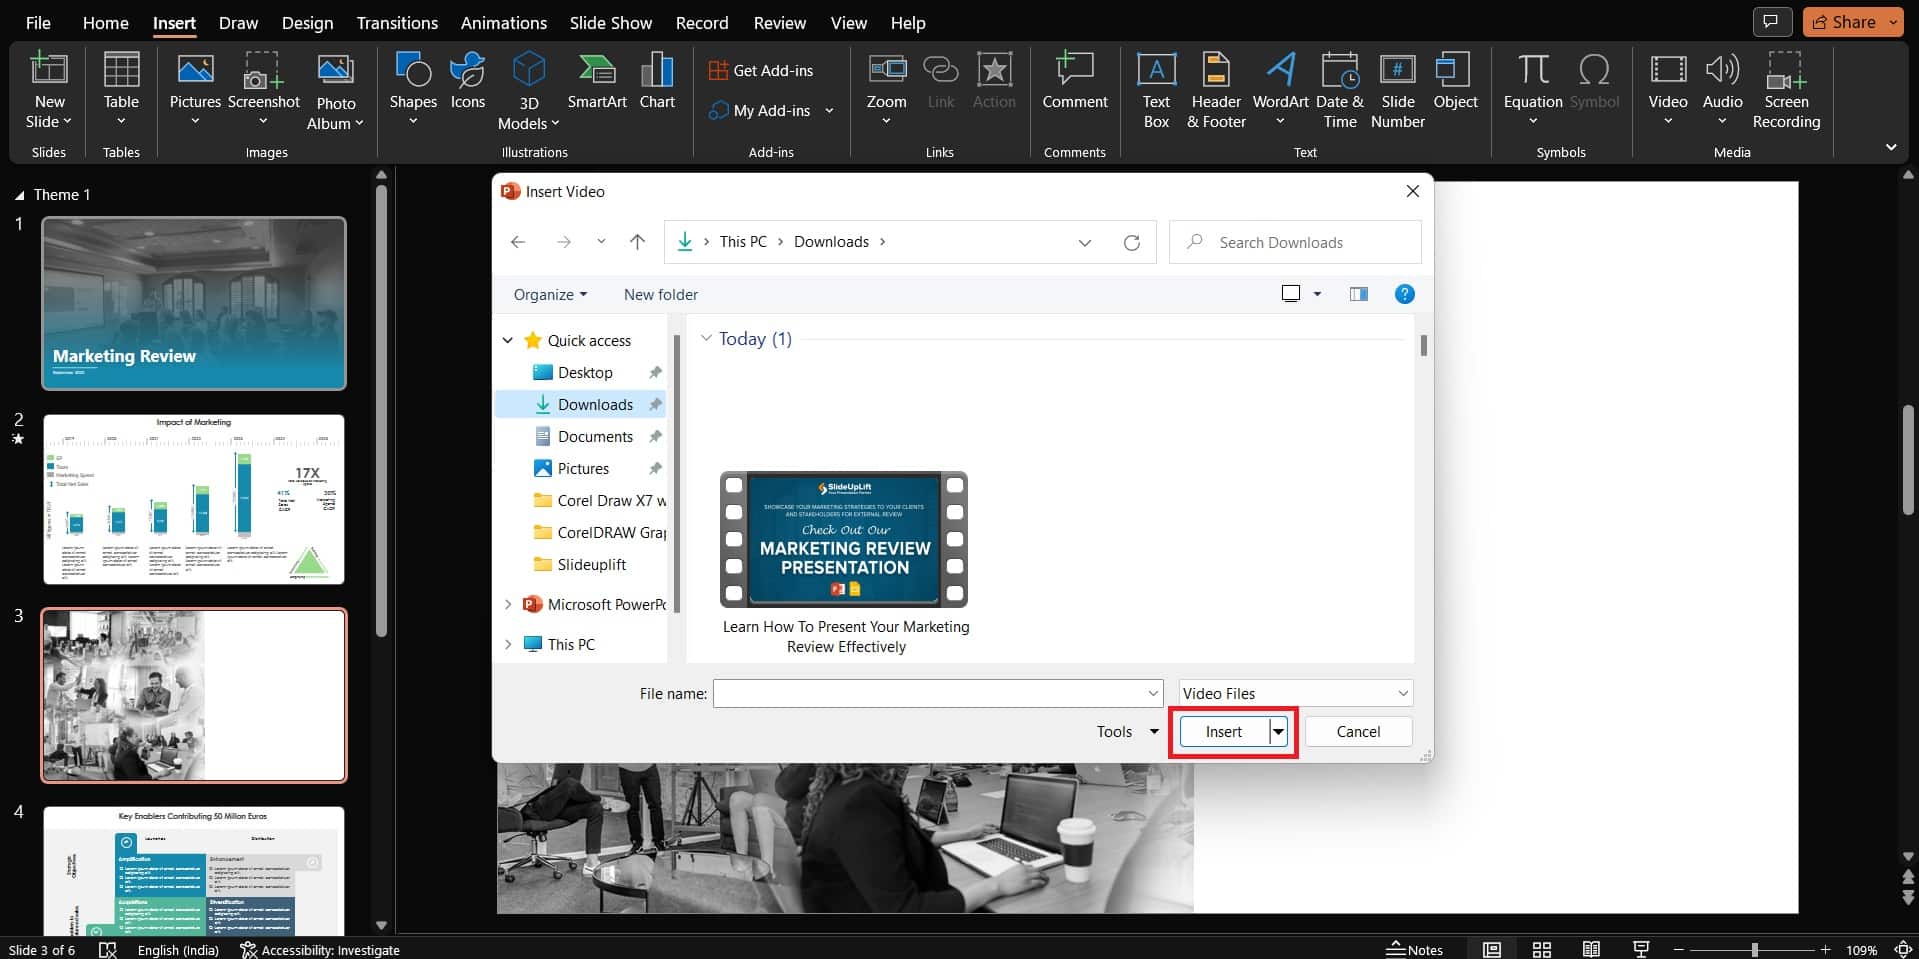Image resolution: width=1919 pixels, height=959 pixels.
Task: Open Header & Footer settings
Action: [1215, 90]
